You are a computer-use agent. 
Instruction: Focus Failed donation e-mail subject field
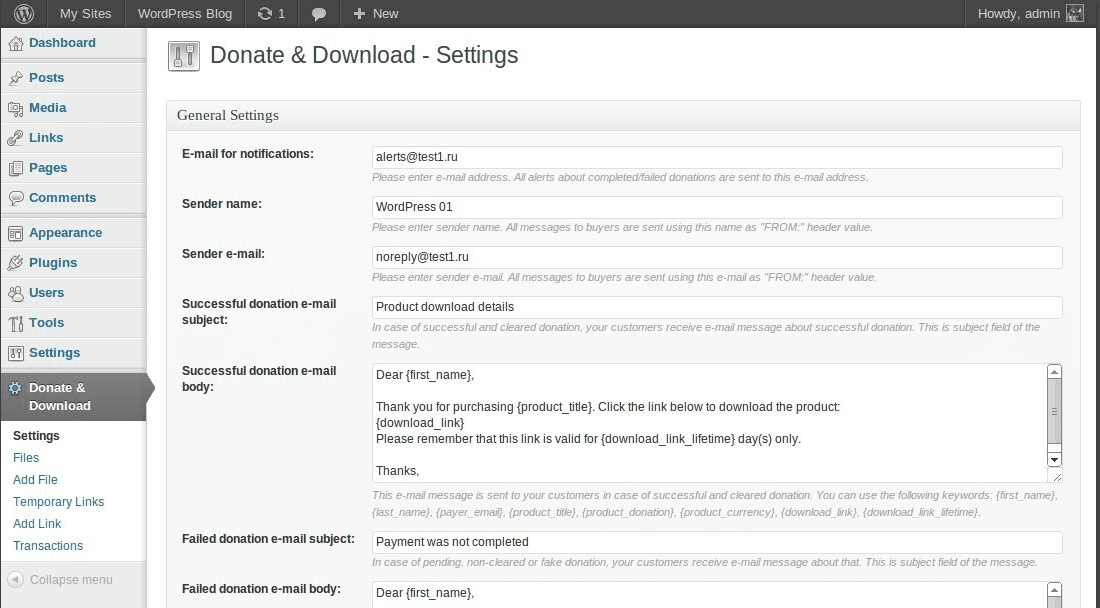(x=717, y=542)
